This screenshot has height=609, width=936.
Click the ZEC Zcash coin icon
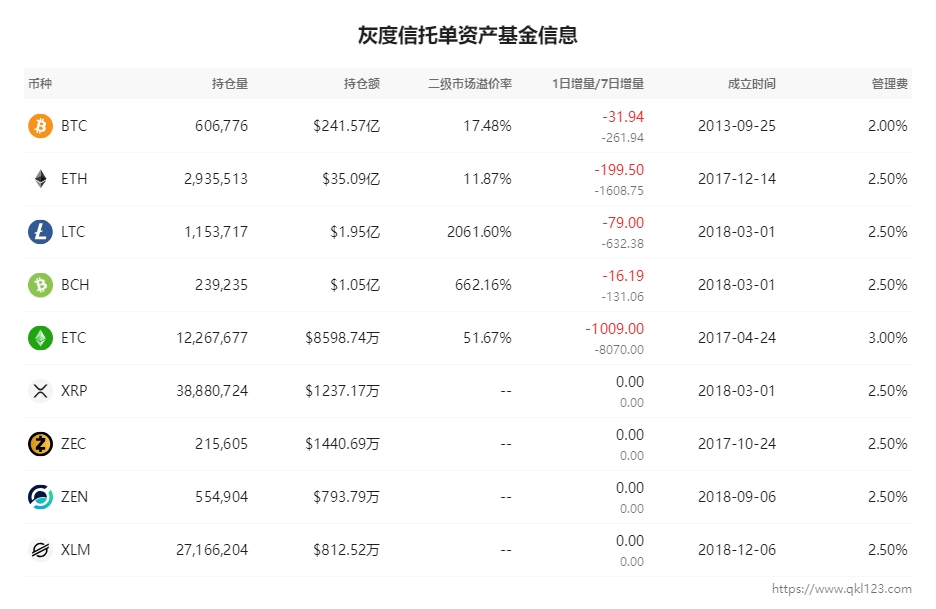coord(40,444)
